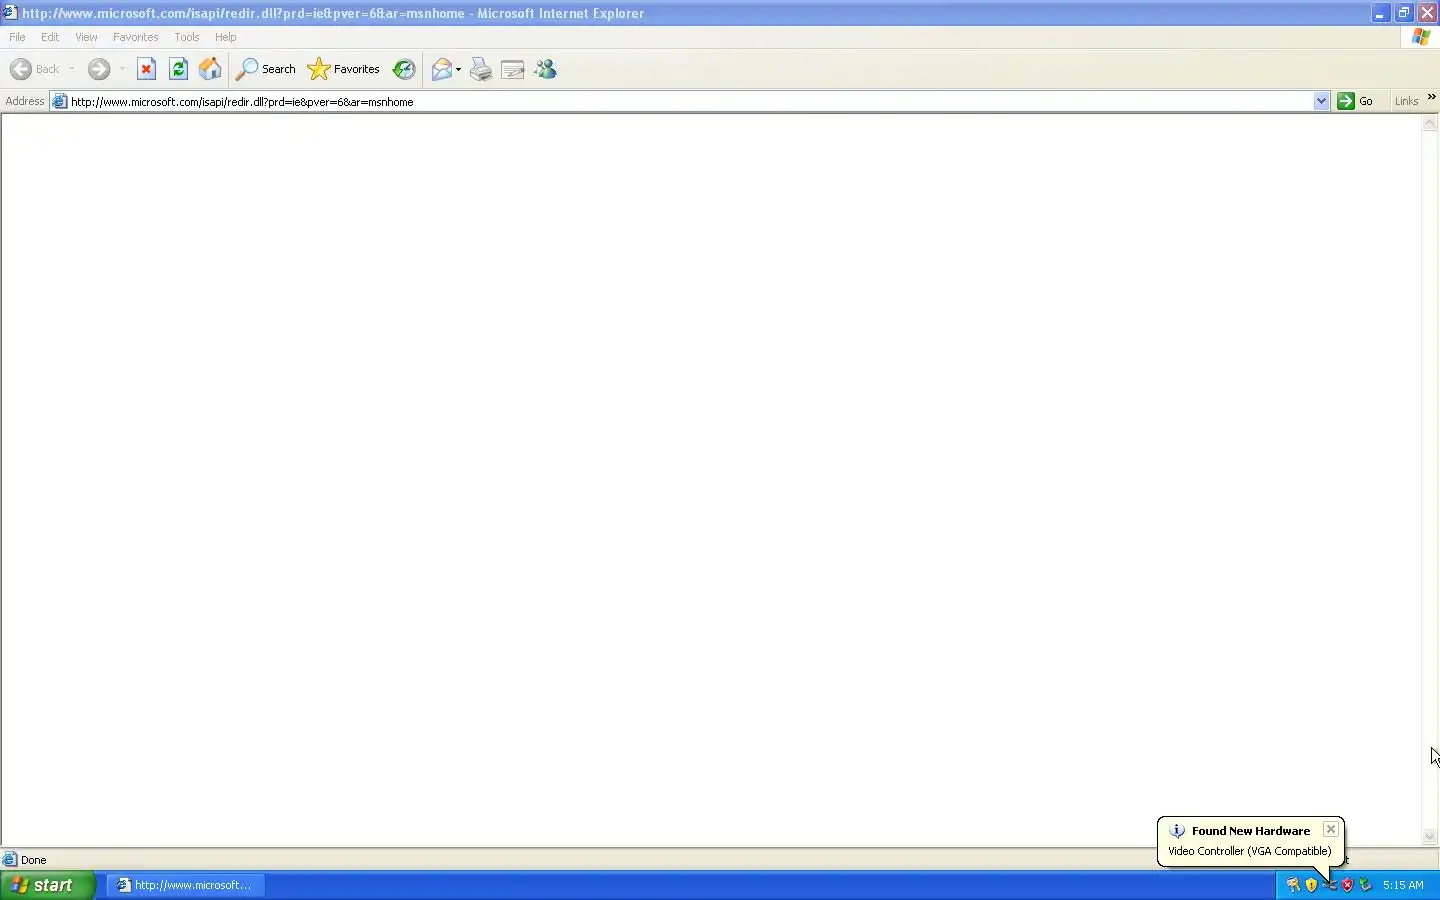This screenshot has width=1440, height=900.
Task: Open the Edit menu
Action: tap(50, 37)
